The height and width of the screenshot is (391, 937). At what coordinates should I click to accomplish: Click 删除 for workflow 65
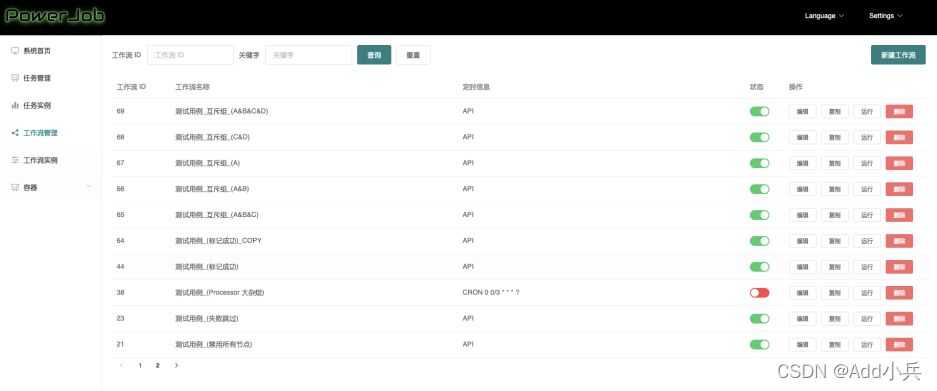pyautogui.click(x=899, y=215)
